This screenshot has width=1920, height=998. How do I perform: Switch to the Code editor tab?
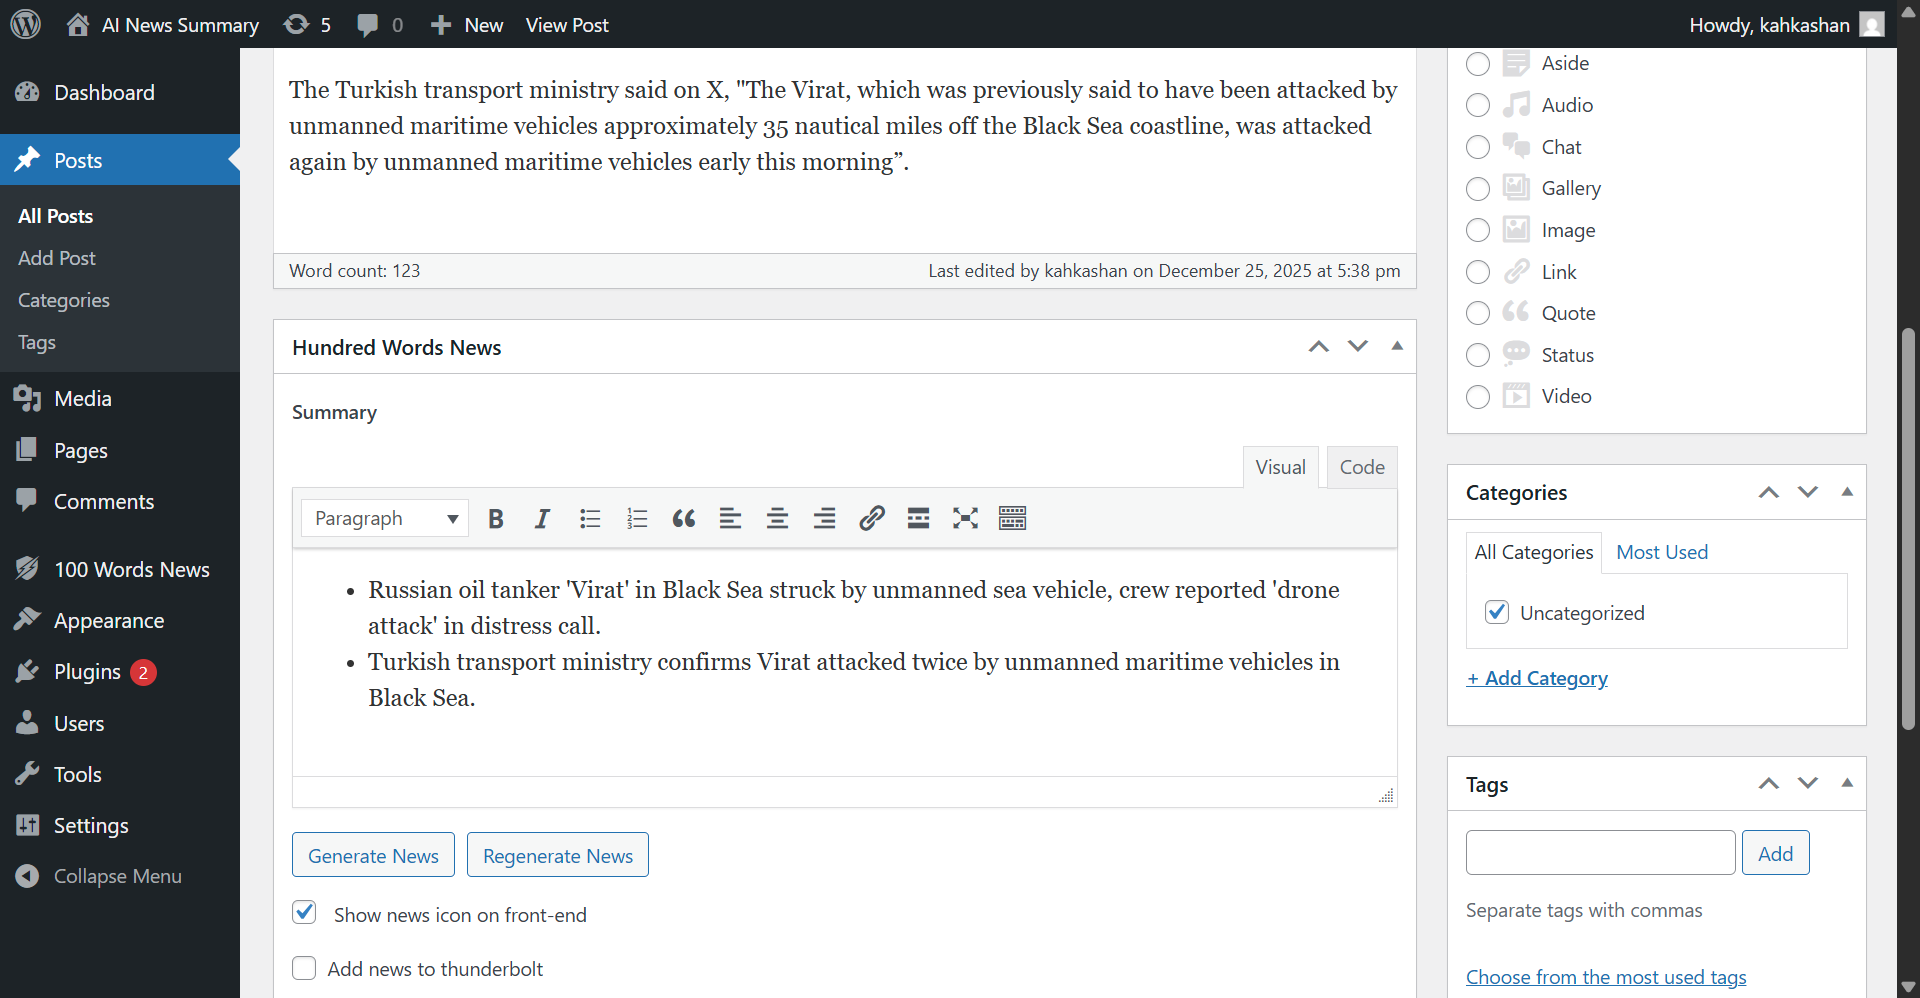click(x=1361, y=467)
